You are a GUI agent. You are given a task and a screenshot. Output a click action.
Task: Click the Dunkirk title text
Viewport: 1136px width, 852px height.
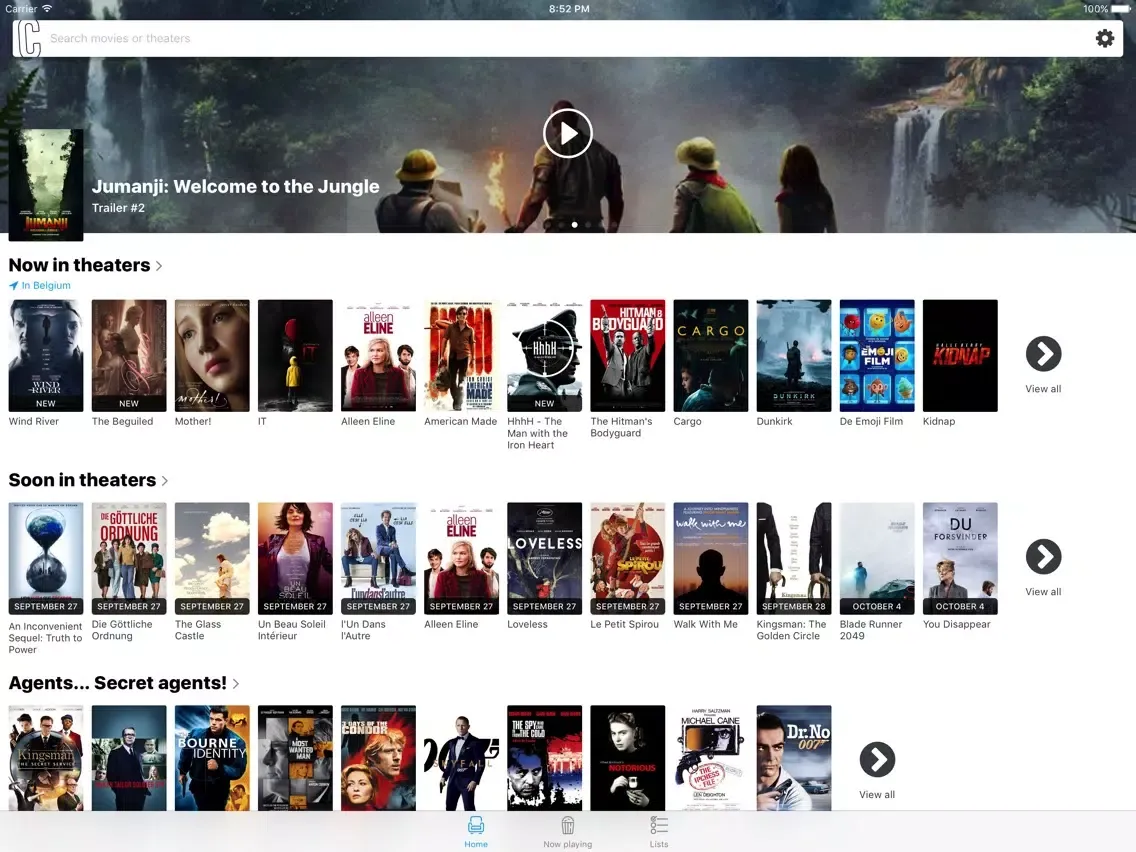774,422
